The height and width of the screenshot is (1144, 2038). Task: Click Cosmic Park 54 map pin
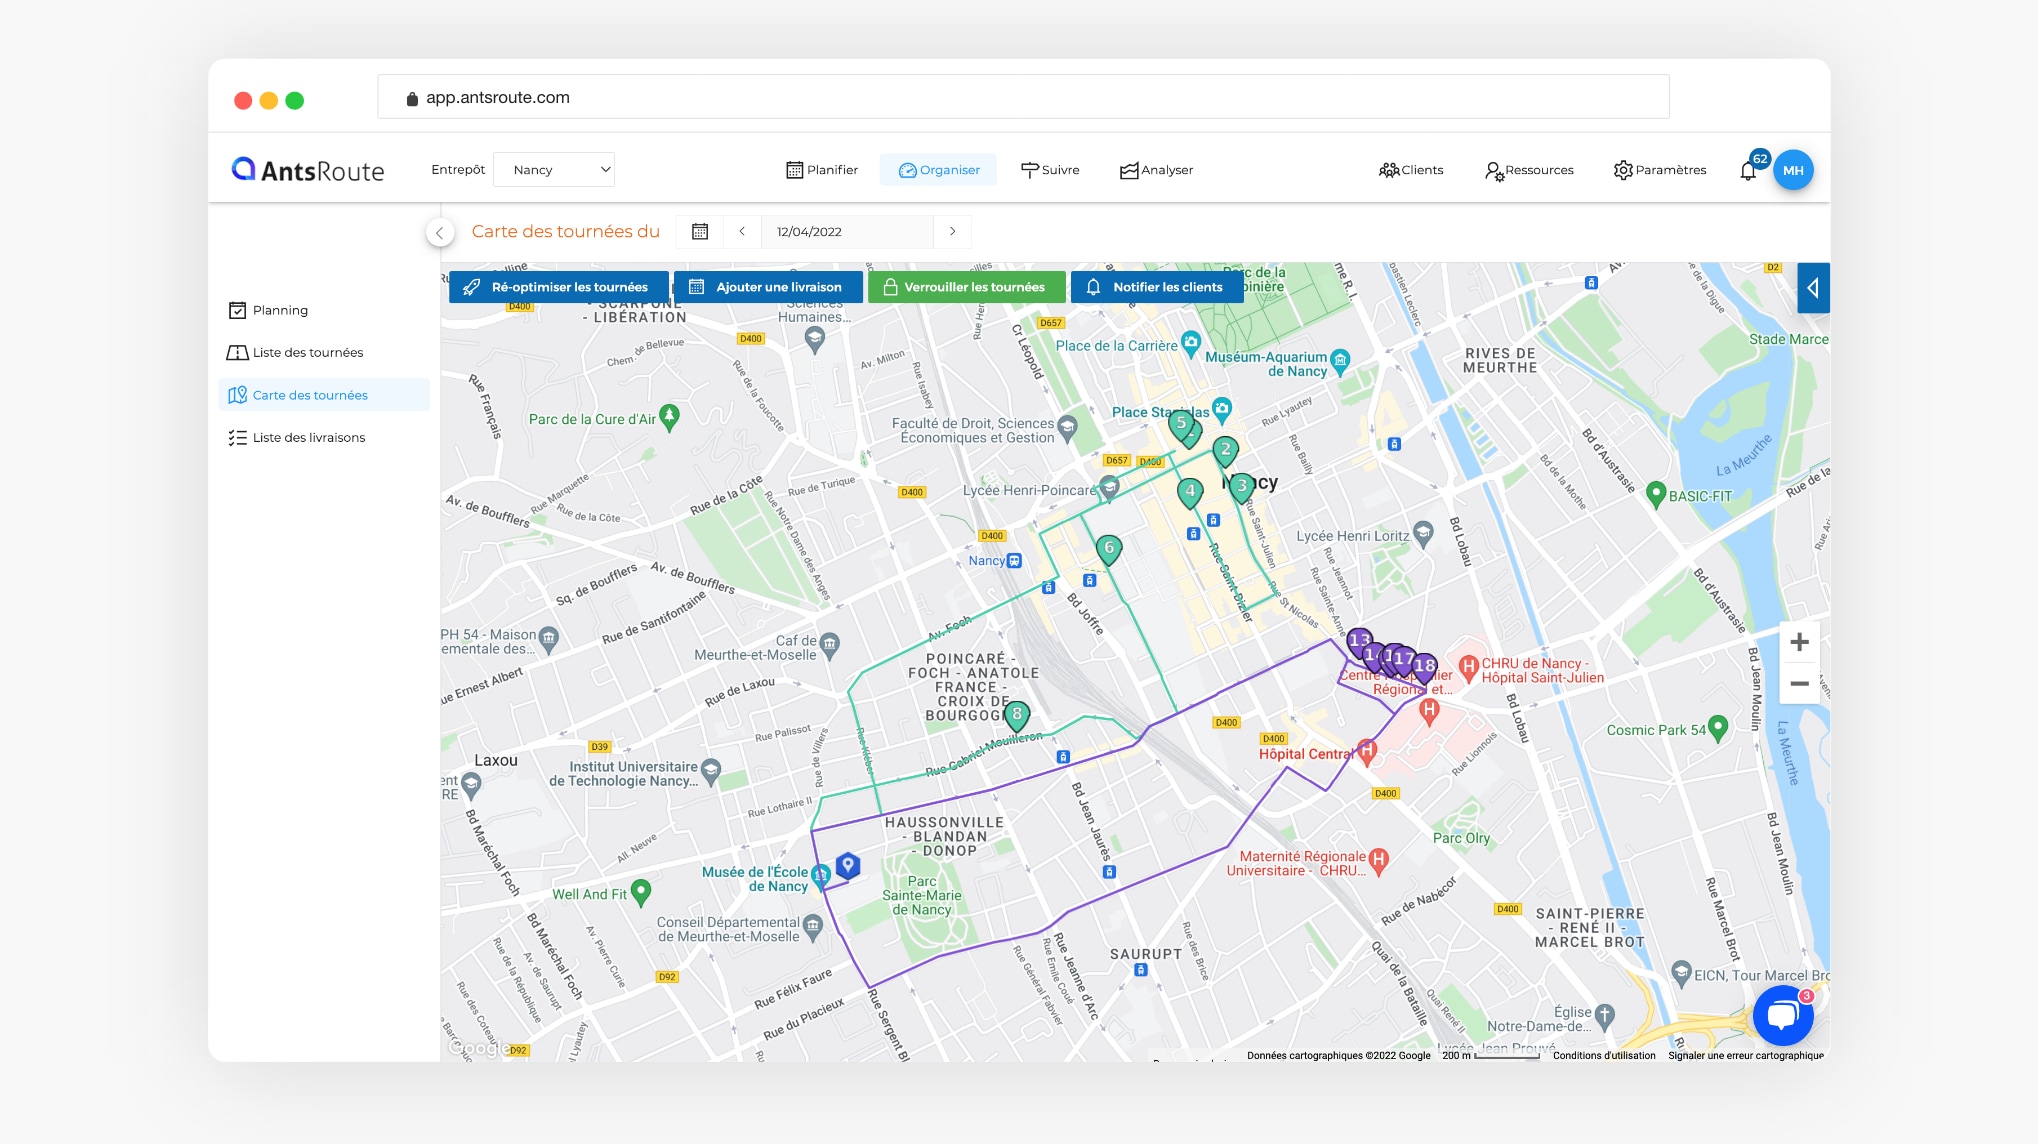coord(1718,728)
